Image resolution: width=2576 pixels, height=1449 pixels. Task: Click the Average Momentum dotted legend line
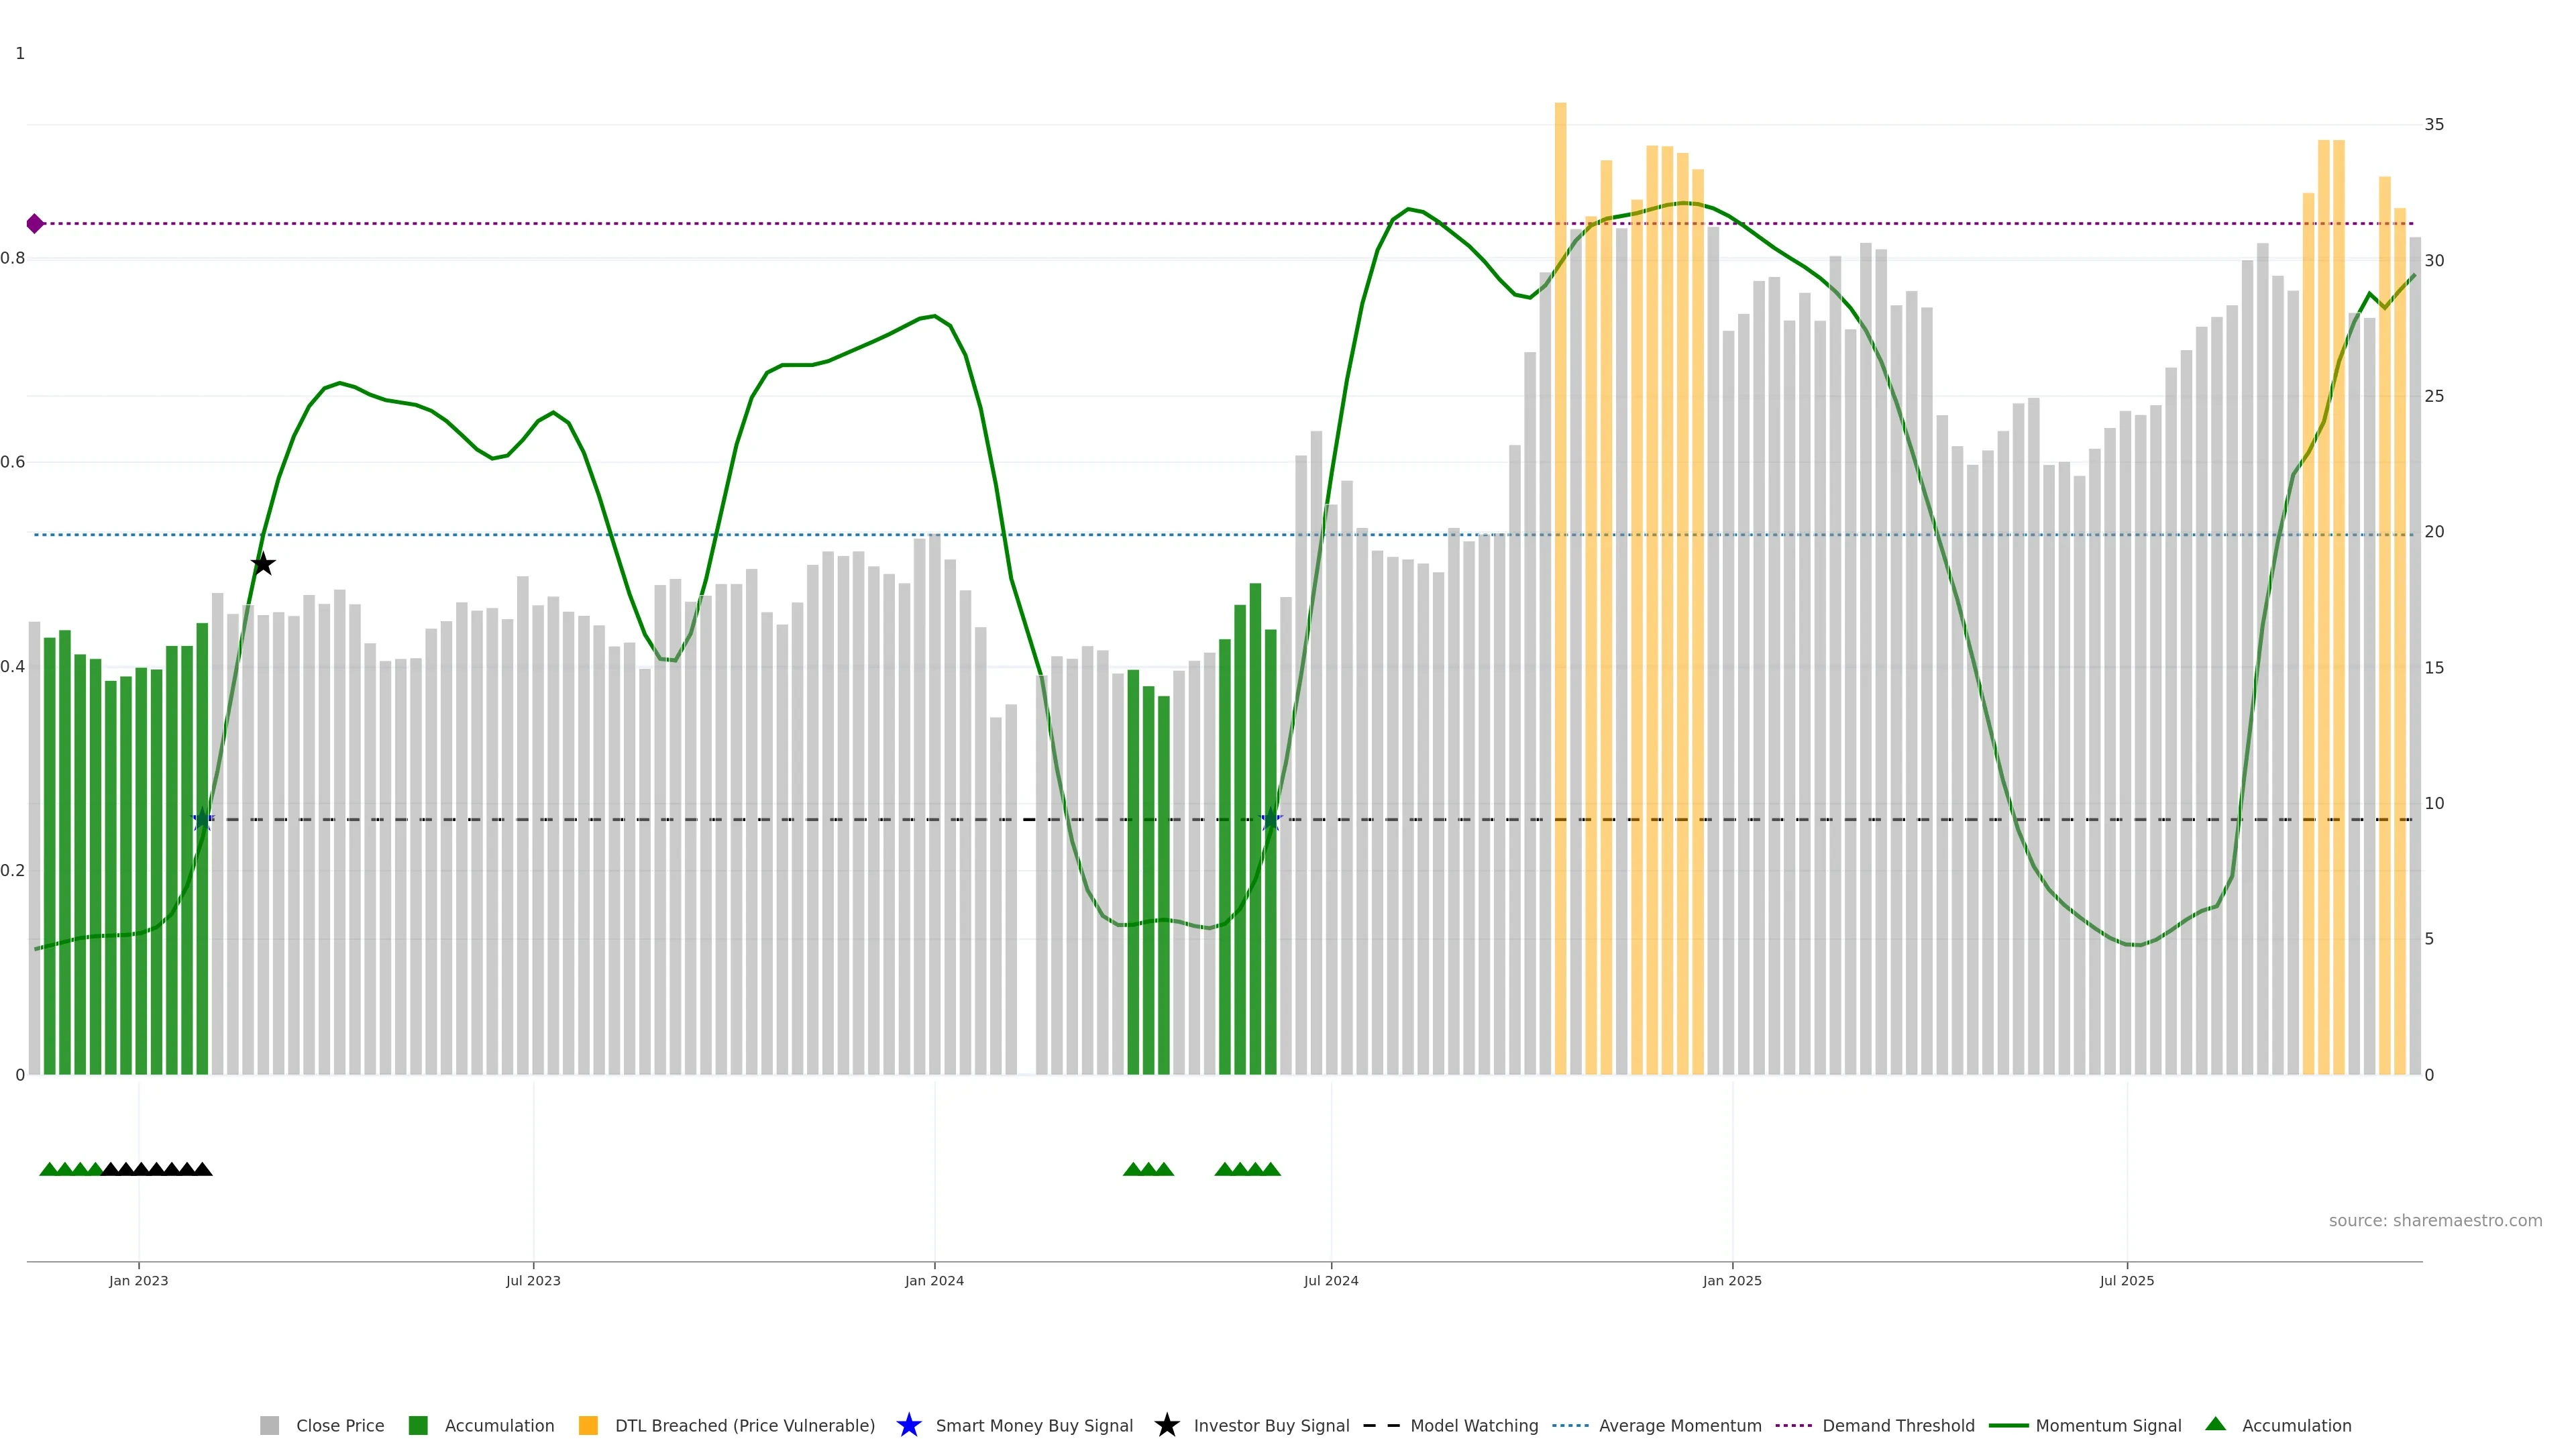pos(1570,1426)
